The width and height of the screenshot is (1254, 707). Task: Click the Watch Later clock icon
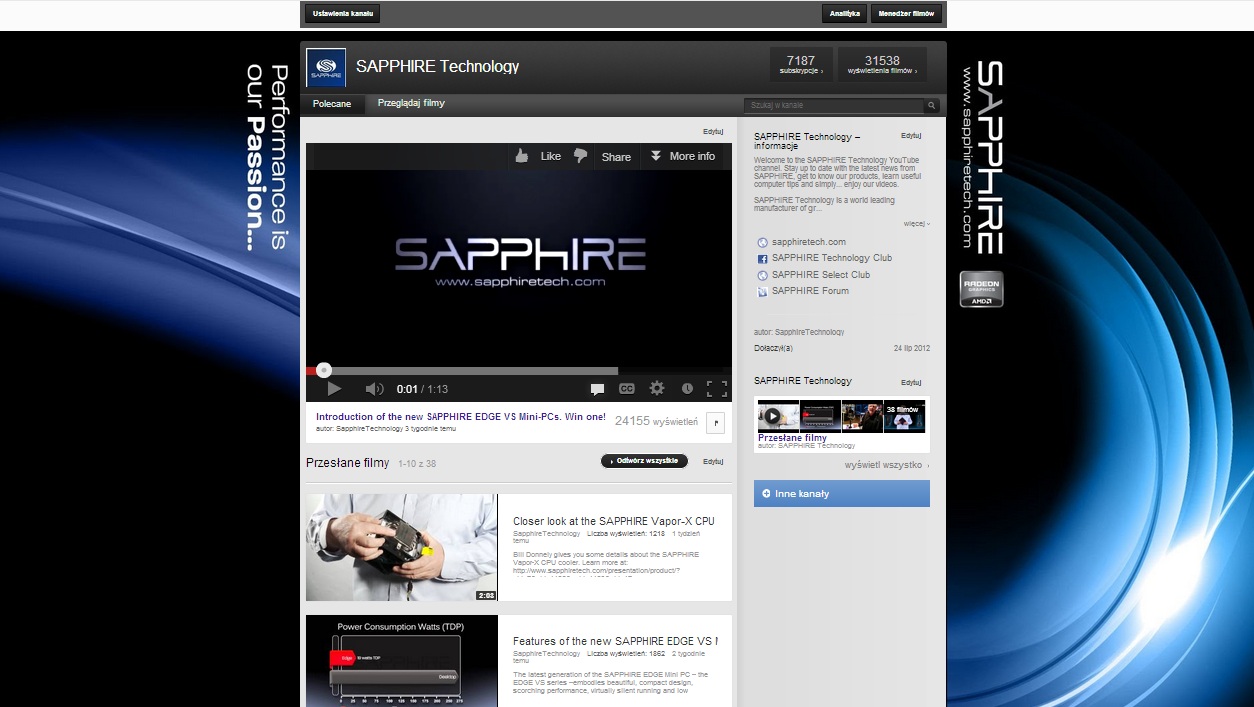(x=687, y=389)
